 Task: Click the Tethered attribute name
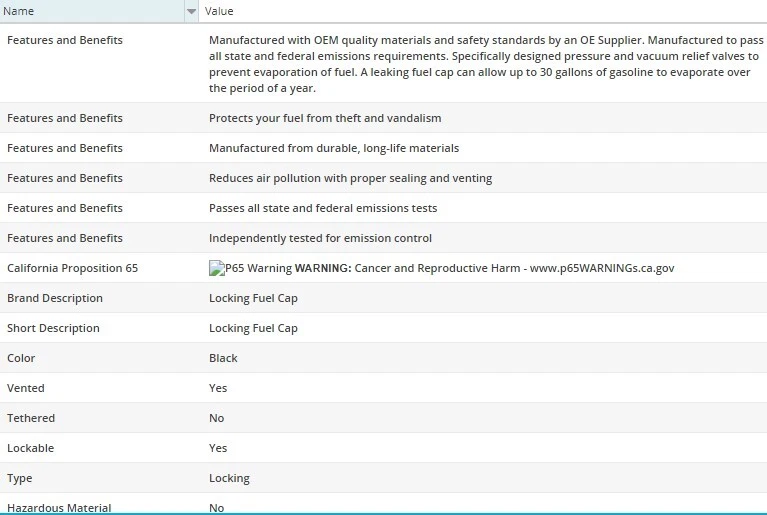click(31, 418)
